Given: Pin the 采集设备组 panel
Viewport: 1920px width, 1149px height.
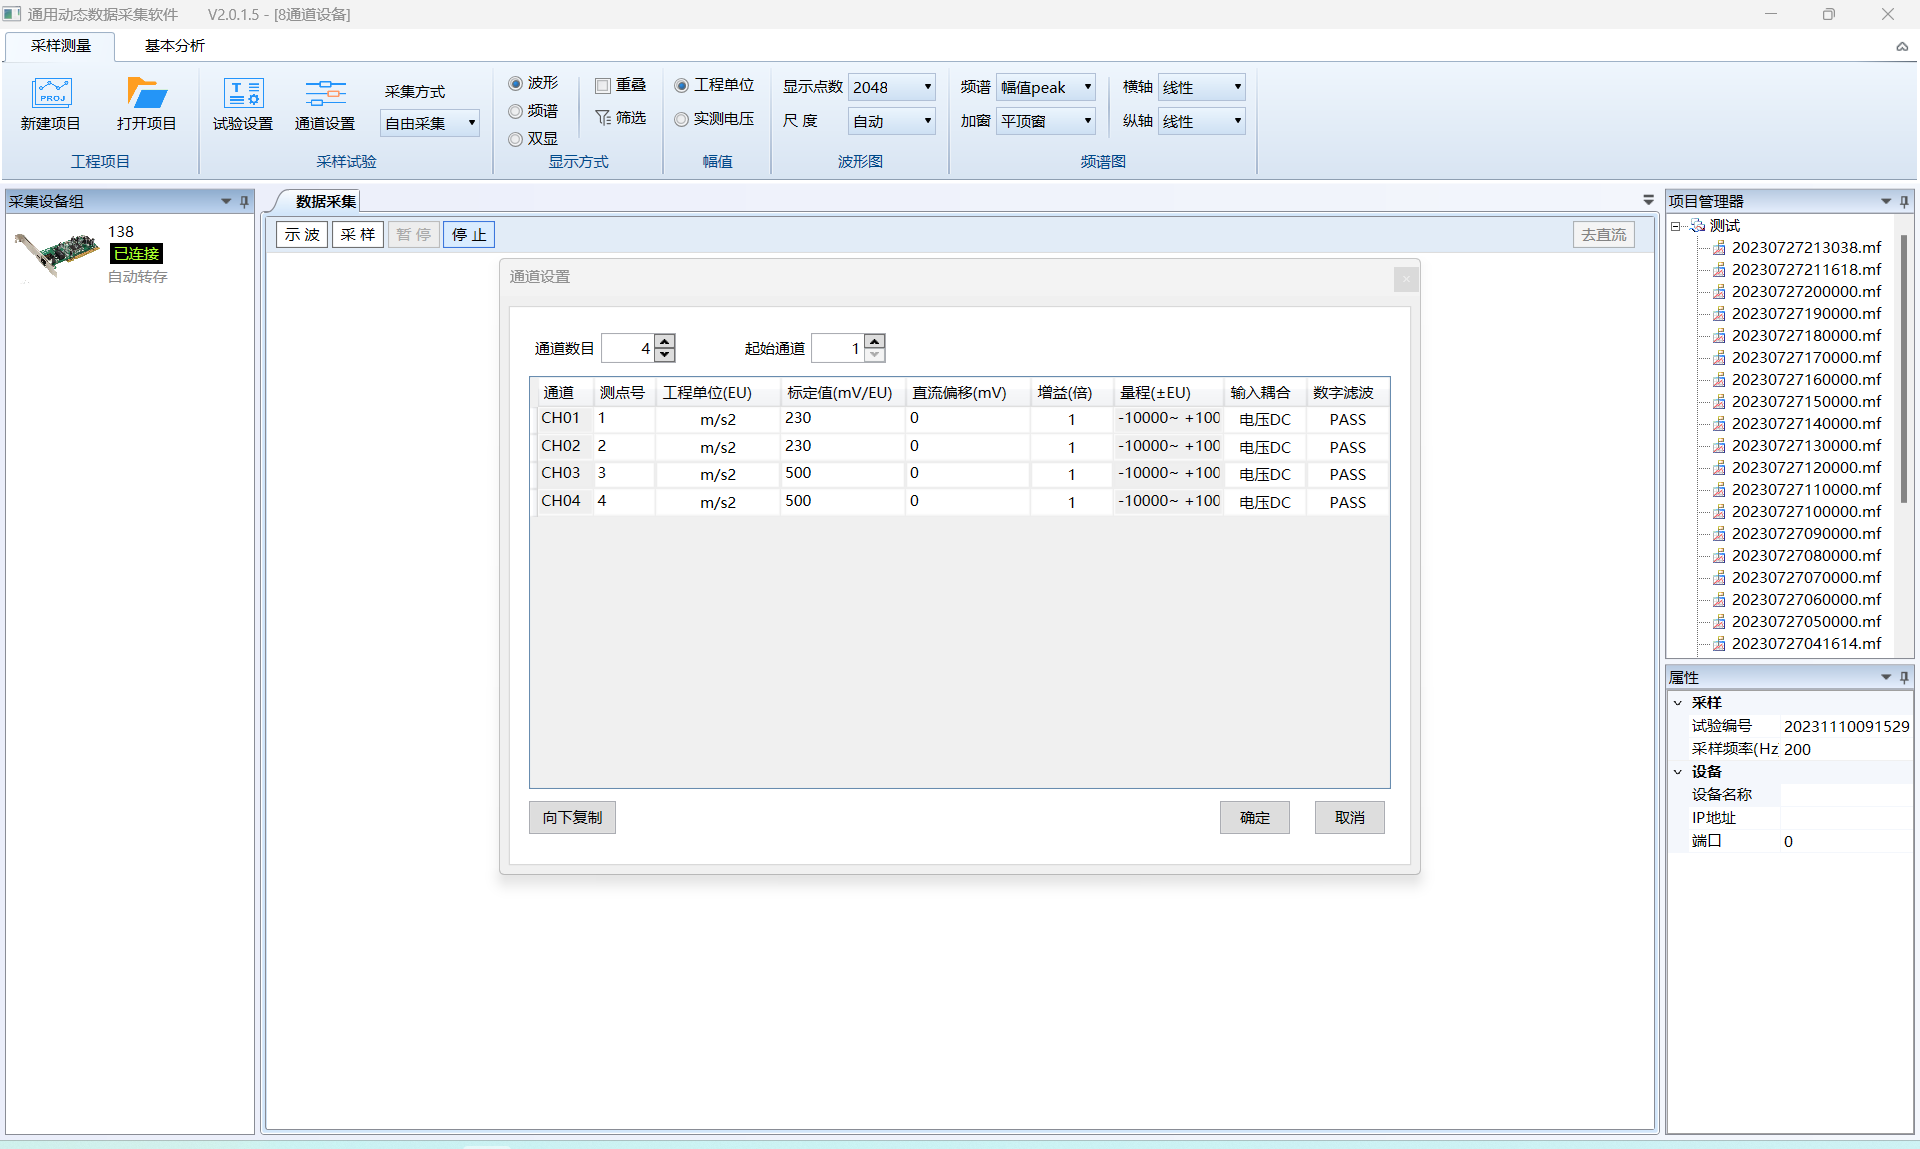Looking at the screenshot, I should tap(244, 202).
